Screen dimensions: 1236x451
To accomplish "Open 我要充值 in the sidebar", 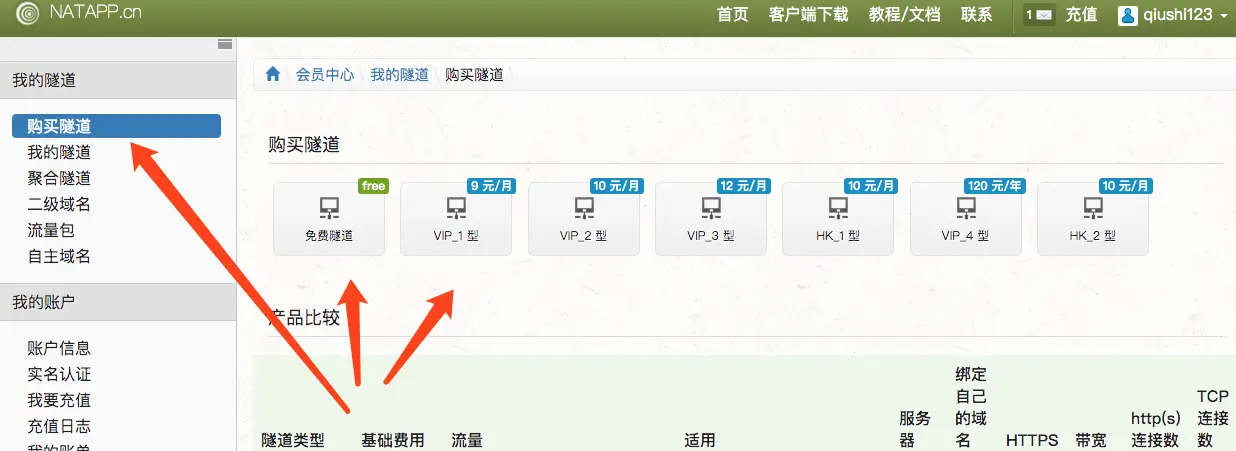I will (59, 400).
